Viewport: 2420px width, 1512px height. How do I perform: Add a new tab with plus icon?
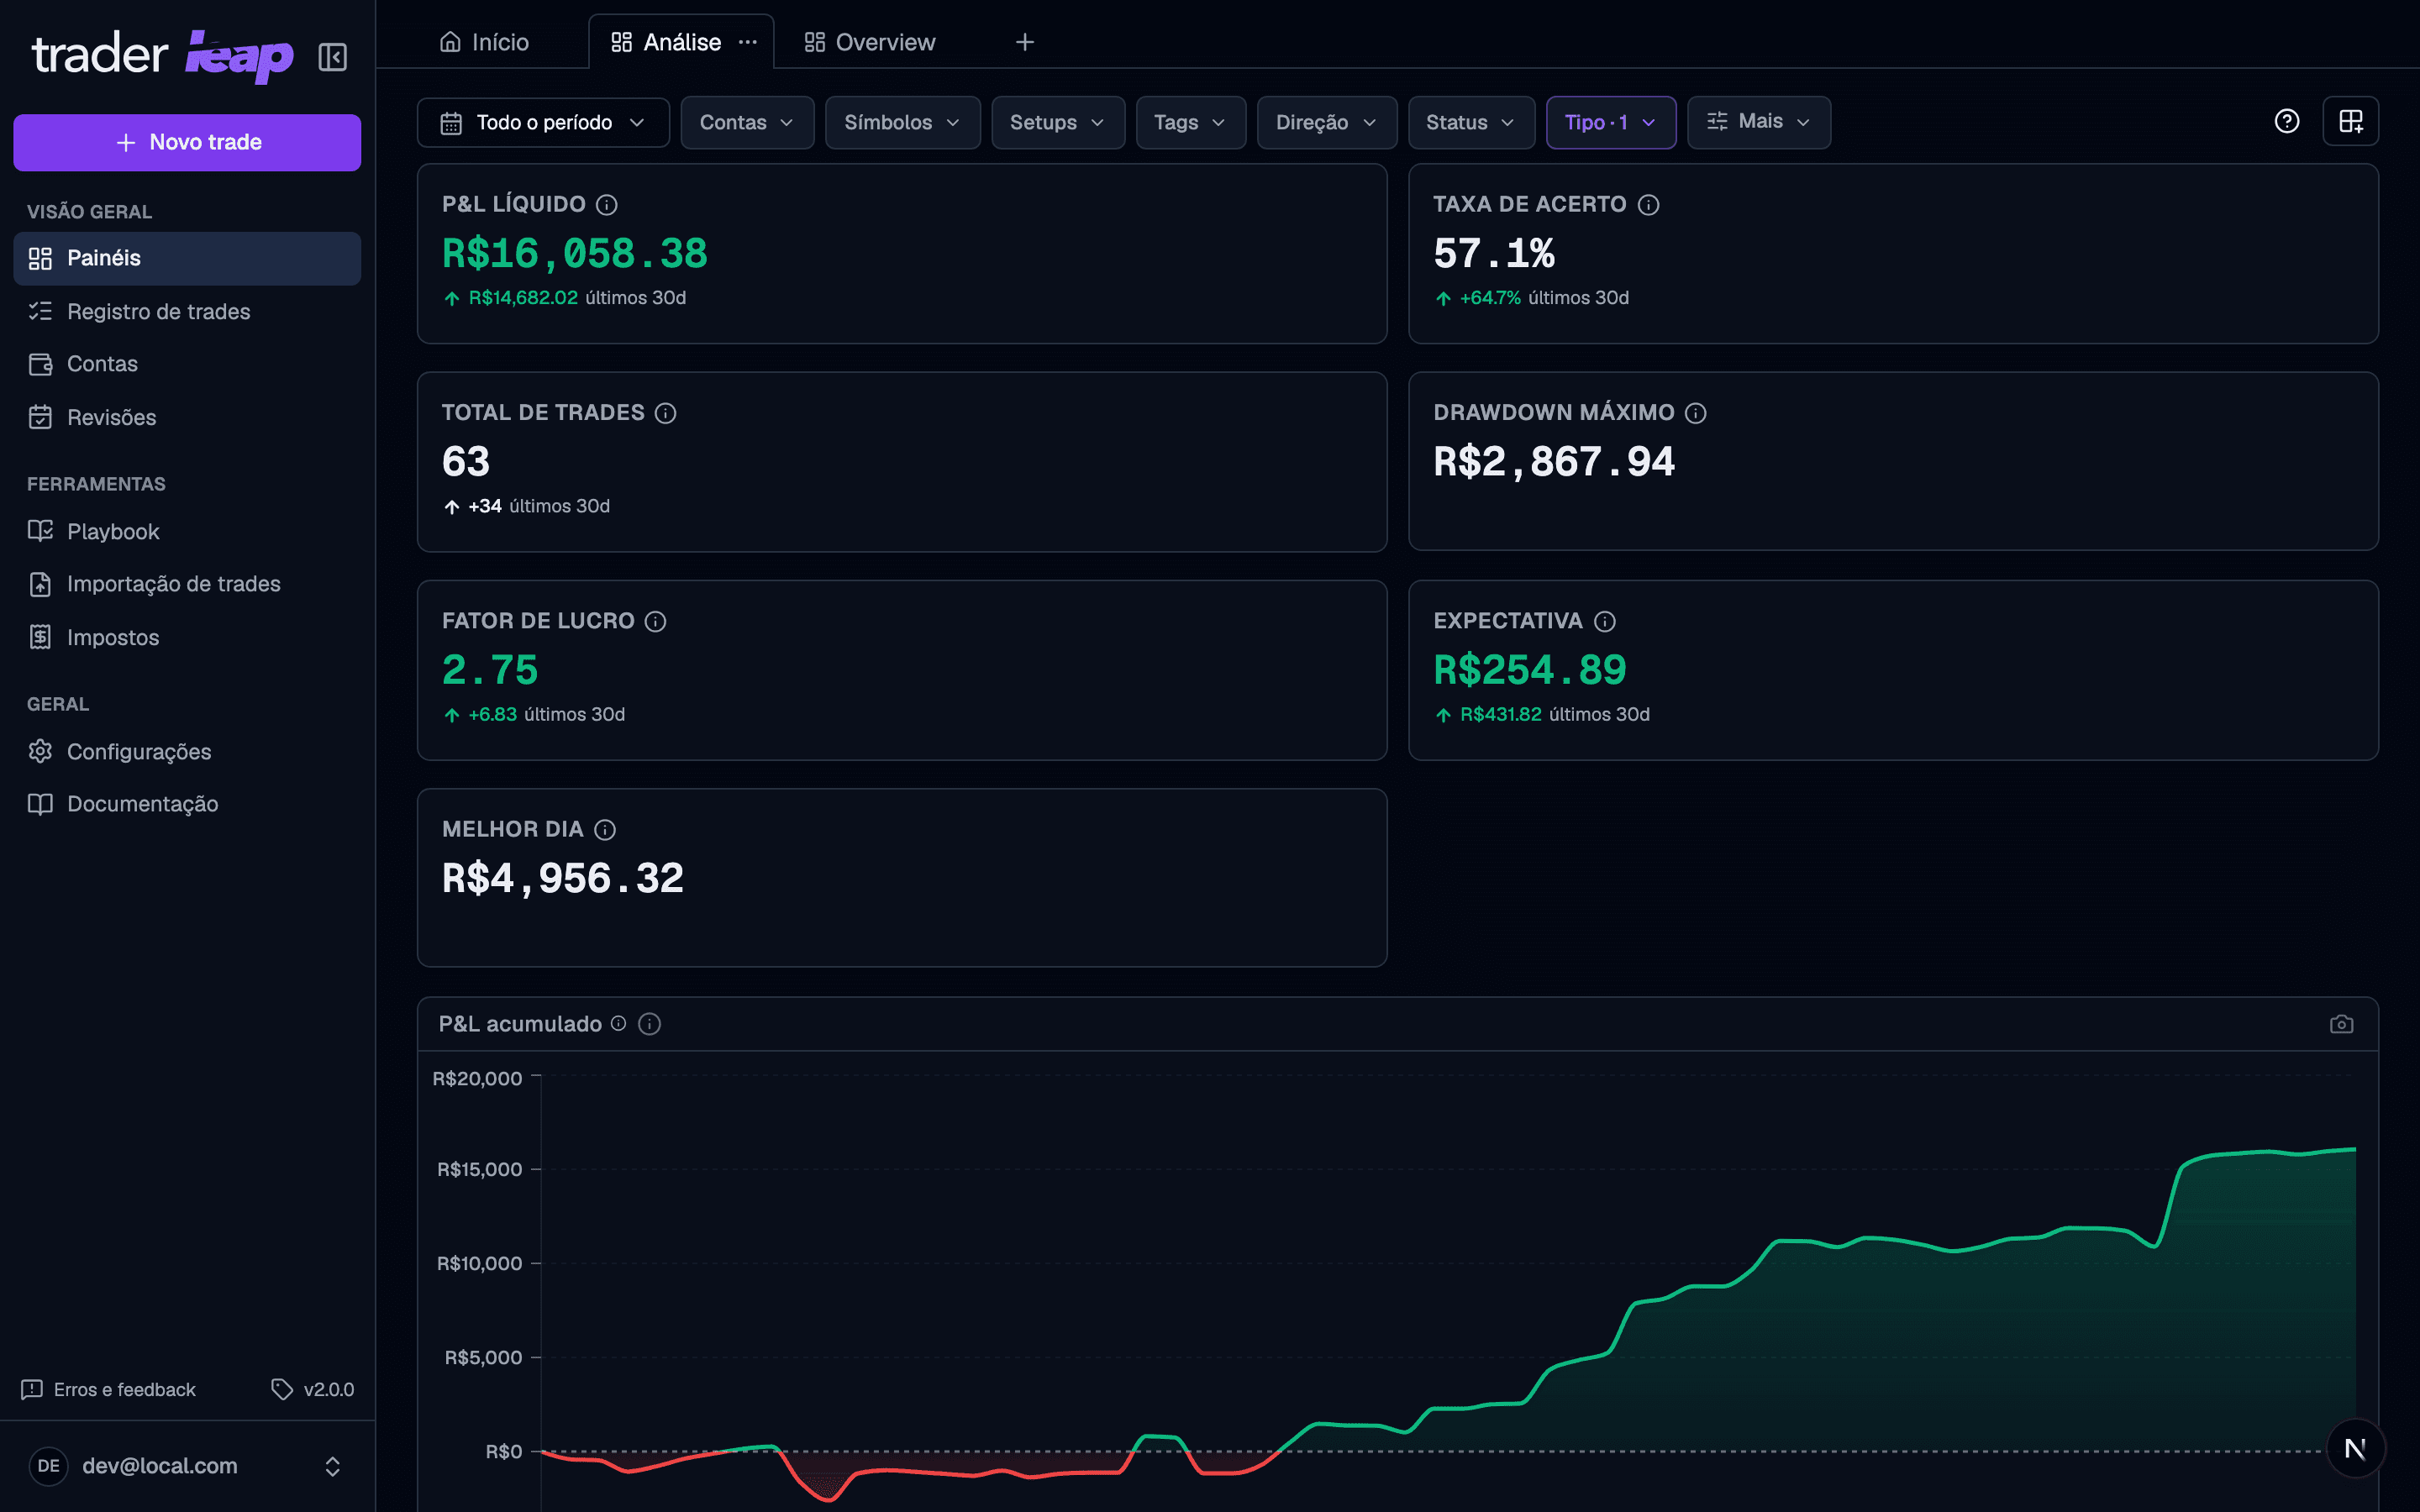[1025, 42]
